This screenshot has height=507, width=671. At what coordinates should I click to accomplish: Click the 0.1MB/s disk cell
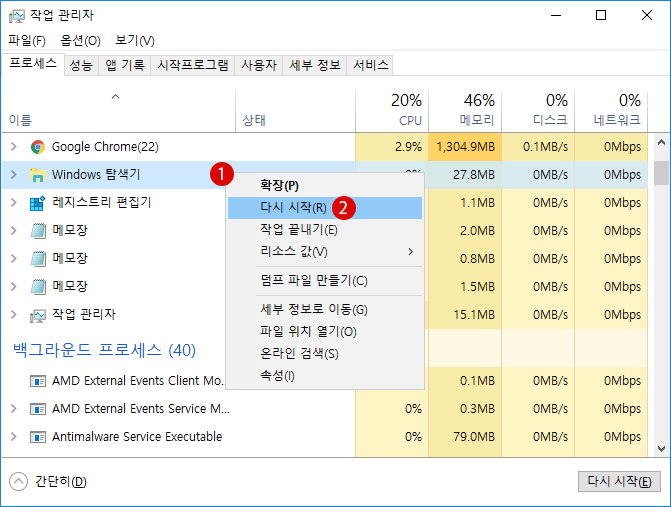(538, 147)
